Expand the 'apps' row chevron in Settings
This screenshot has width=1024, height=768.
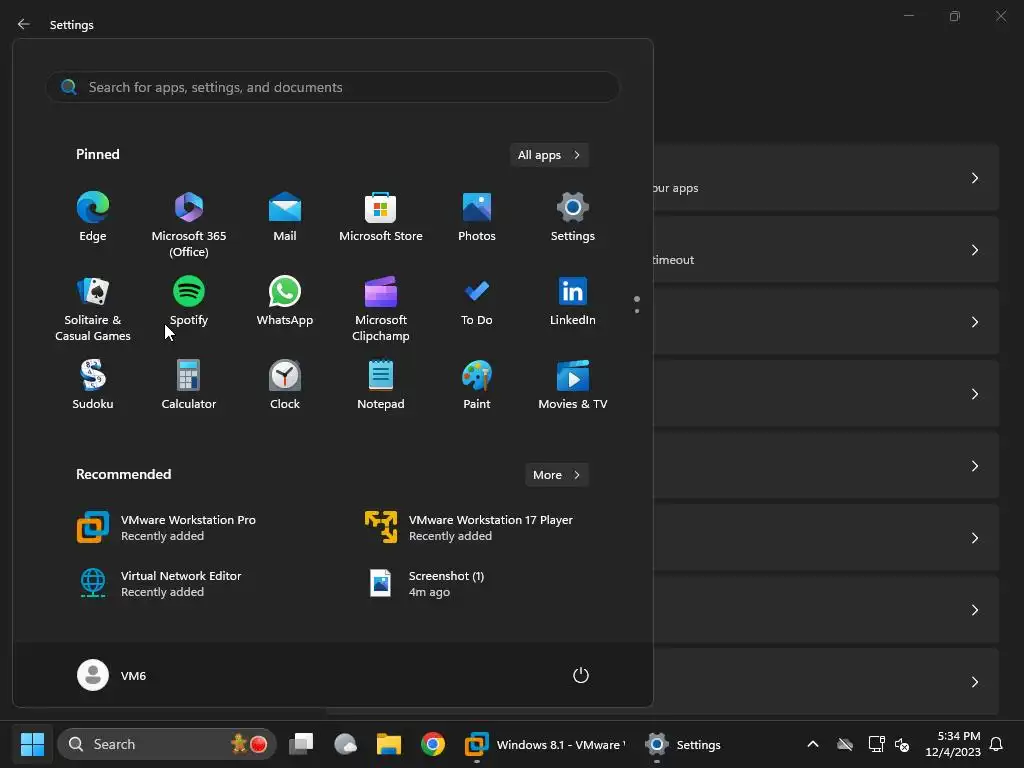(x=974, y=178)
